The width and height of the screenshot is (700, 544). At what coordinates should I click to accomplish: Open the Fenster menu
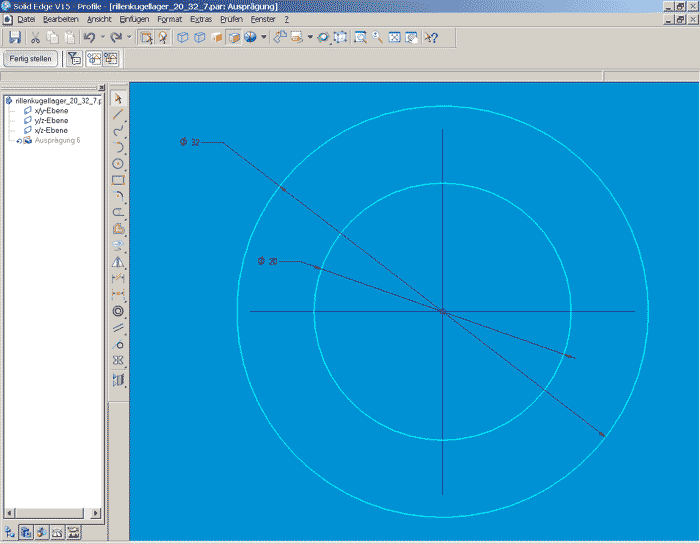click(x=263, y=19)
